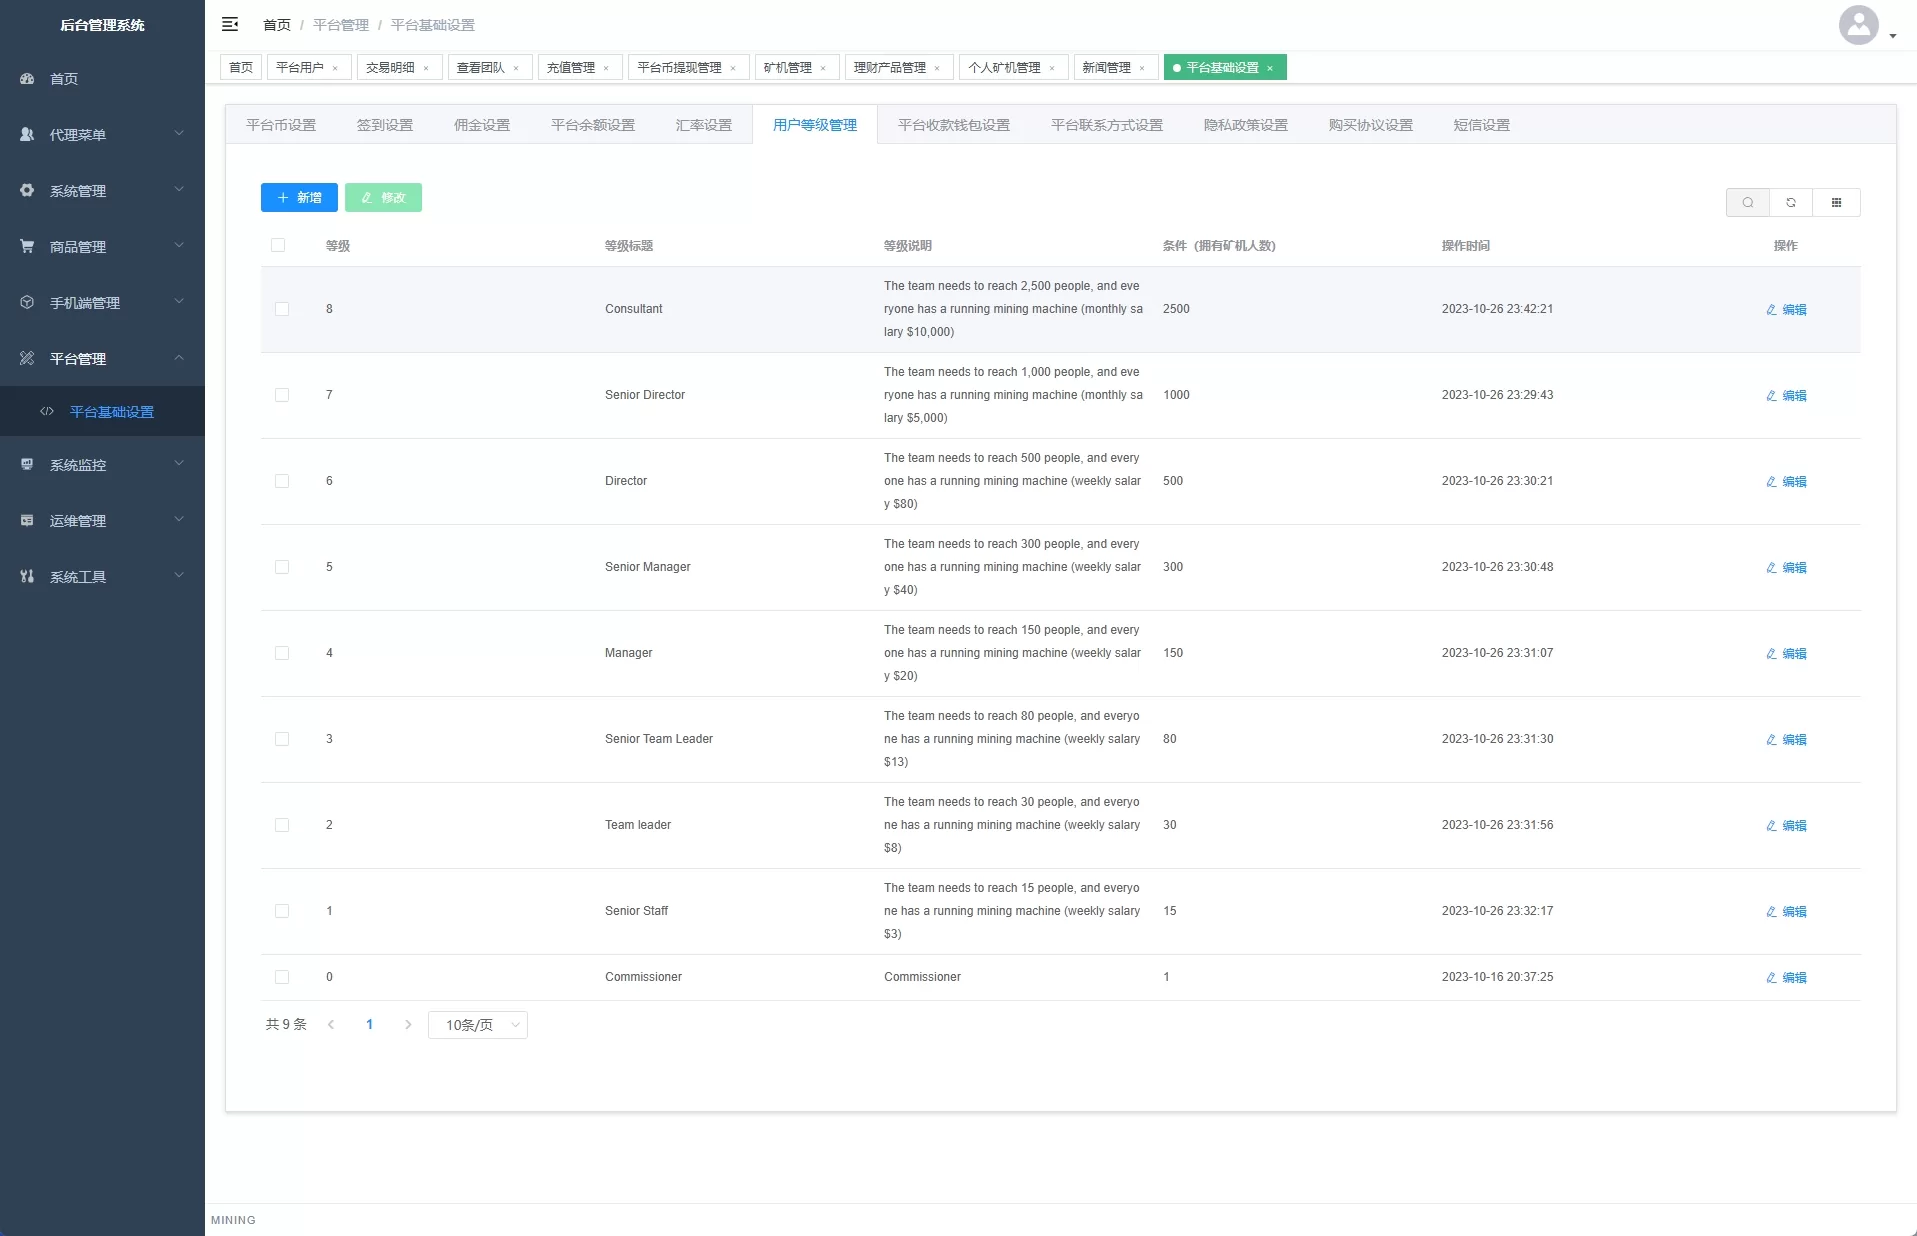Open the 平台收款钱包设置 tab
Image resolution: width=1917 pixels, height=1236 pixels.
(953, 125)
